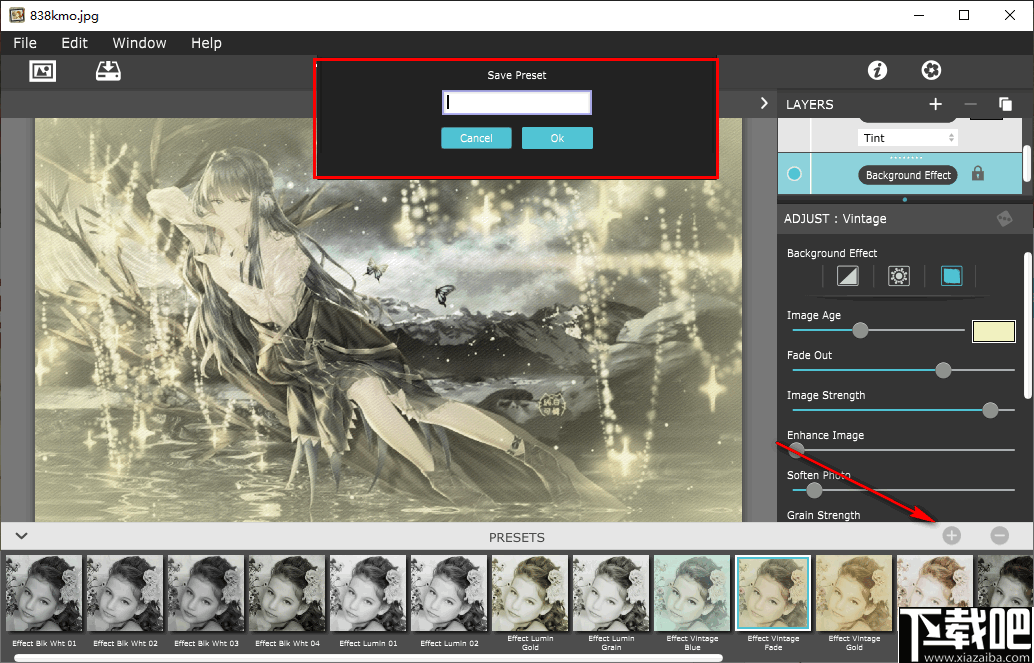1034x663 pixels.
Task: Click the save image icon in toolbar
Action: click(x=108, y=71)
